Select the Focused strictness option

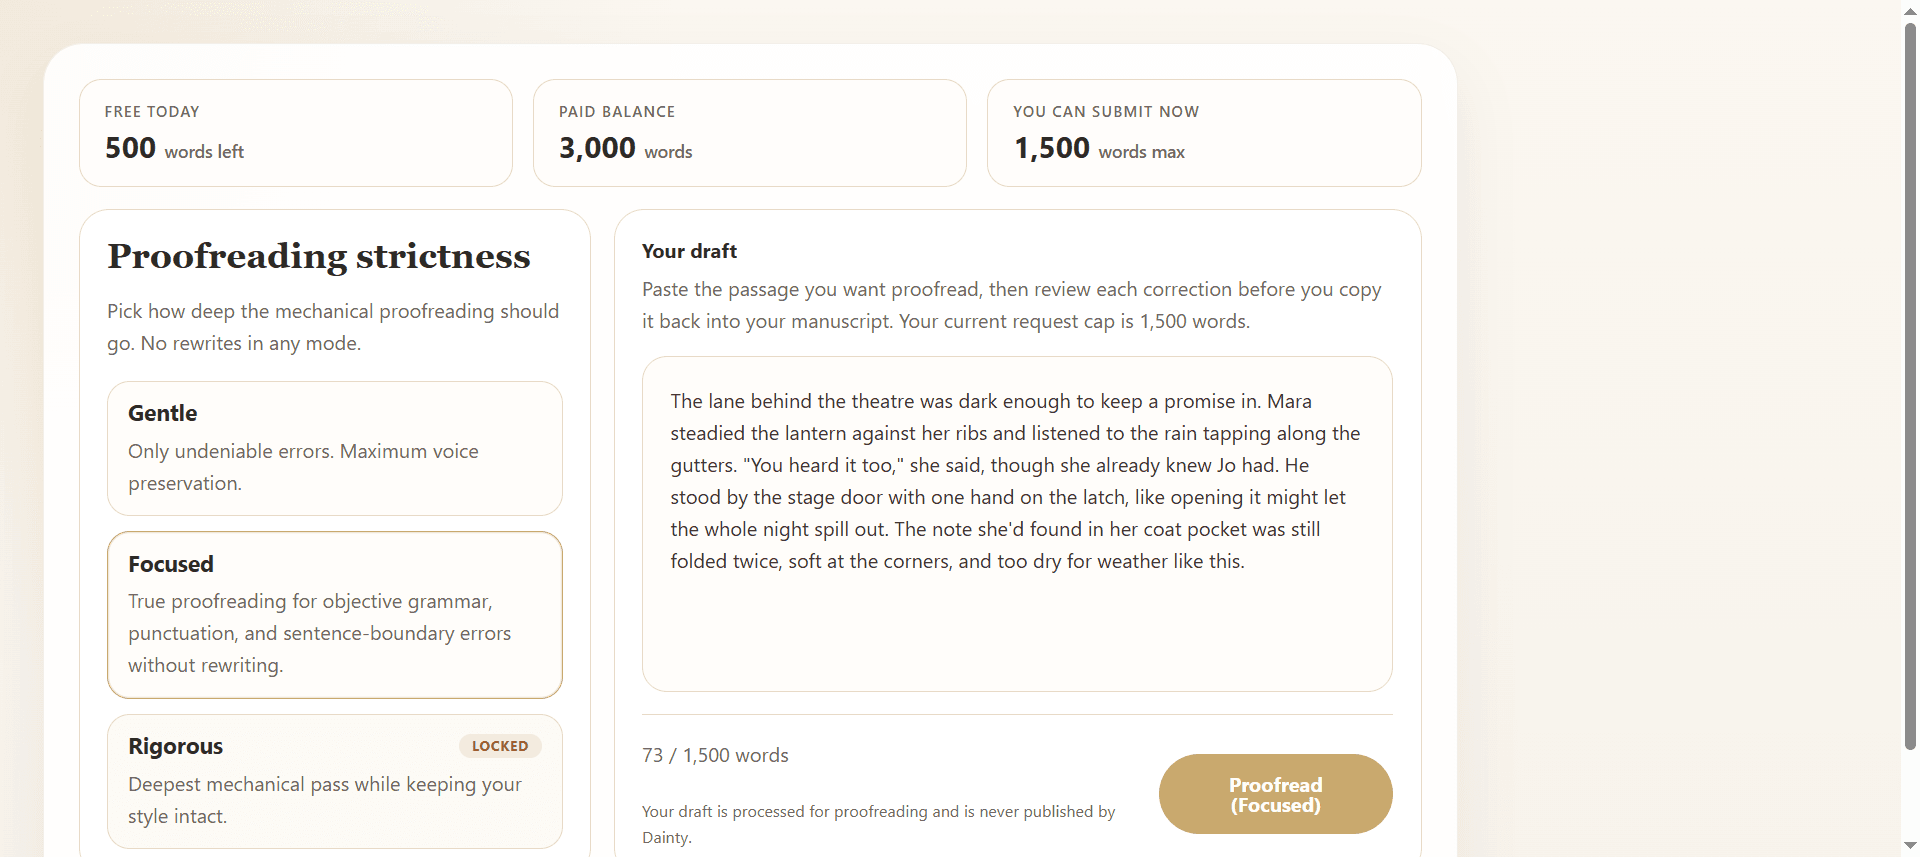click(334, 614)
